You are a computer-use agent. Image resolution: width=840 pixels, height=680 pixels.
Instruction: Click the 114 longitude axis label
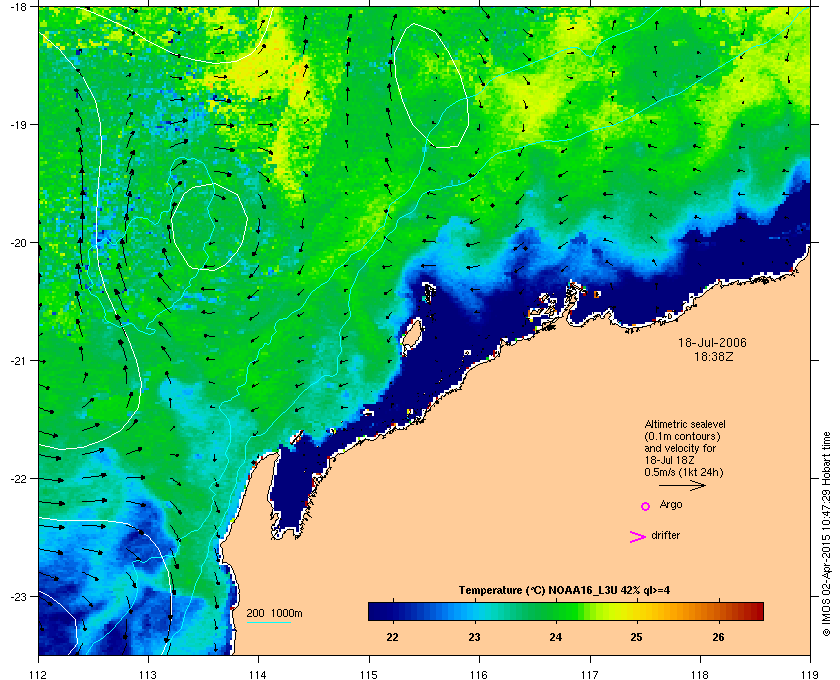258,674
